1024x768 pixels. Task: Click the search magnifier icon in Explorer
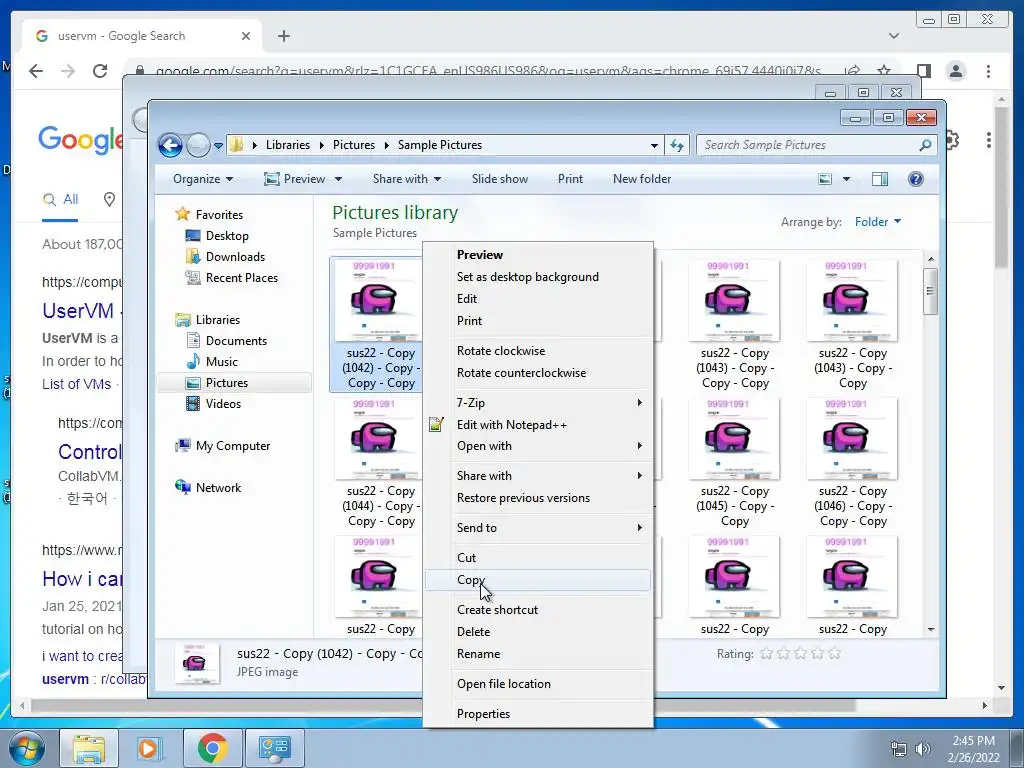tap(925, 145)
